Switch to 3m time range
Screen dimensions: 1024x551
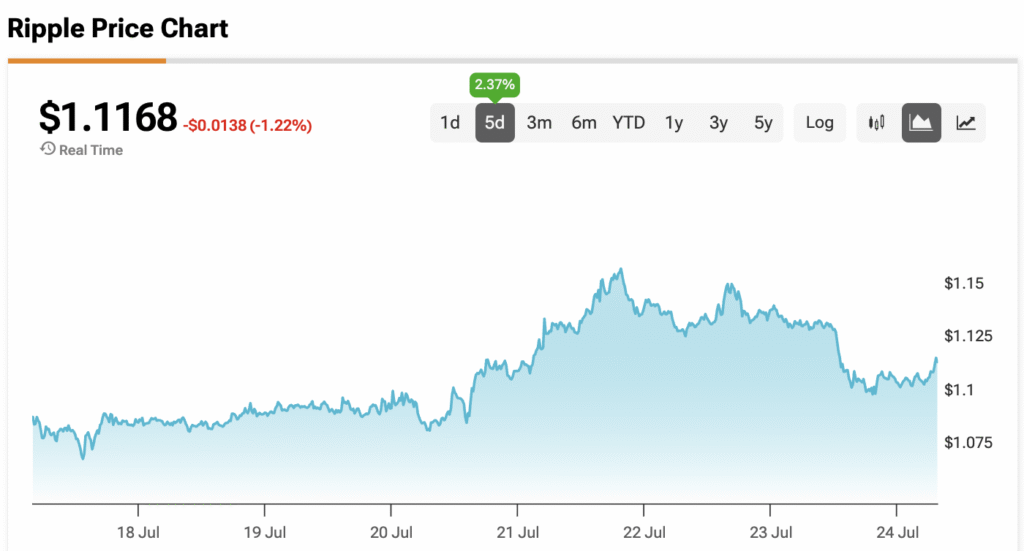(x=539, y=123)
